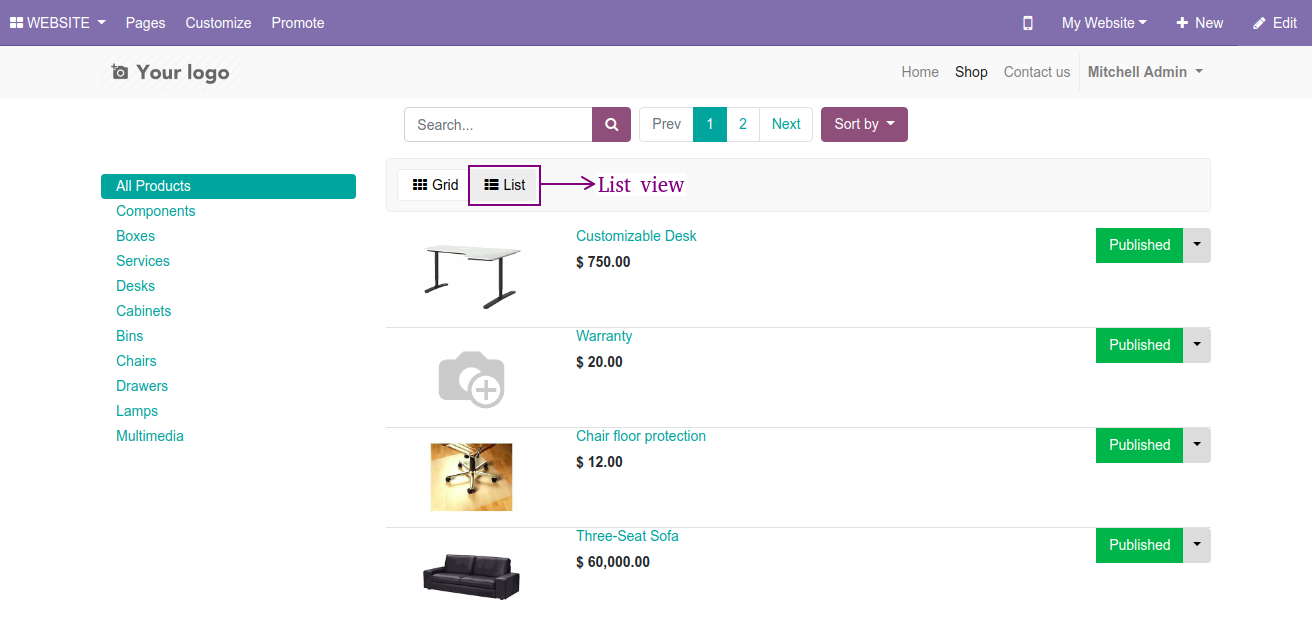Open the Contact us nav link
Image resolution: width=1312 pixels, height=625 pixels.
pos(1037,72)
